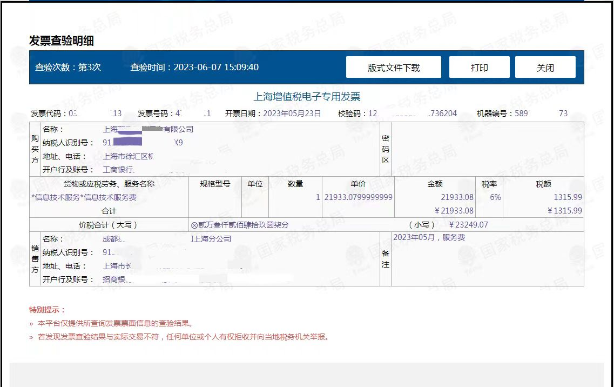Select the item *信息技术服务*信息技术服务费
614x387 pixels.
click(84, 197)
